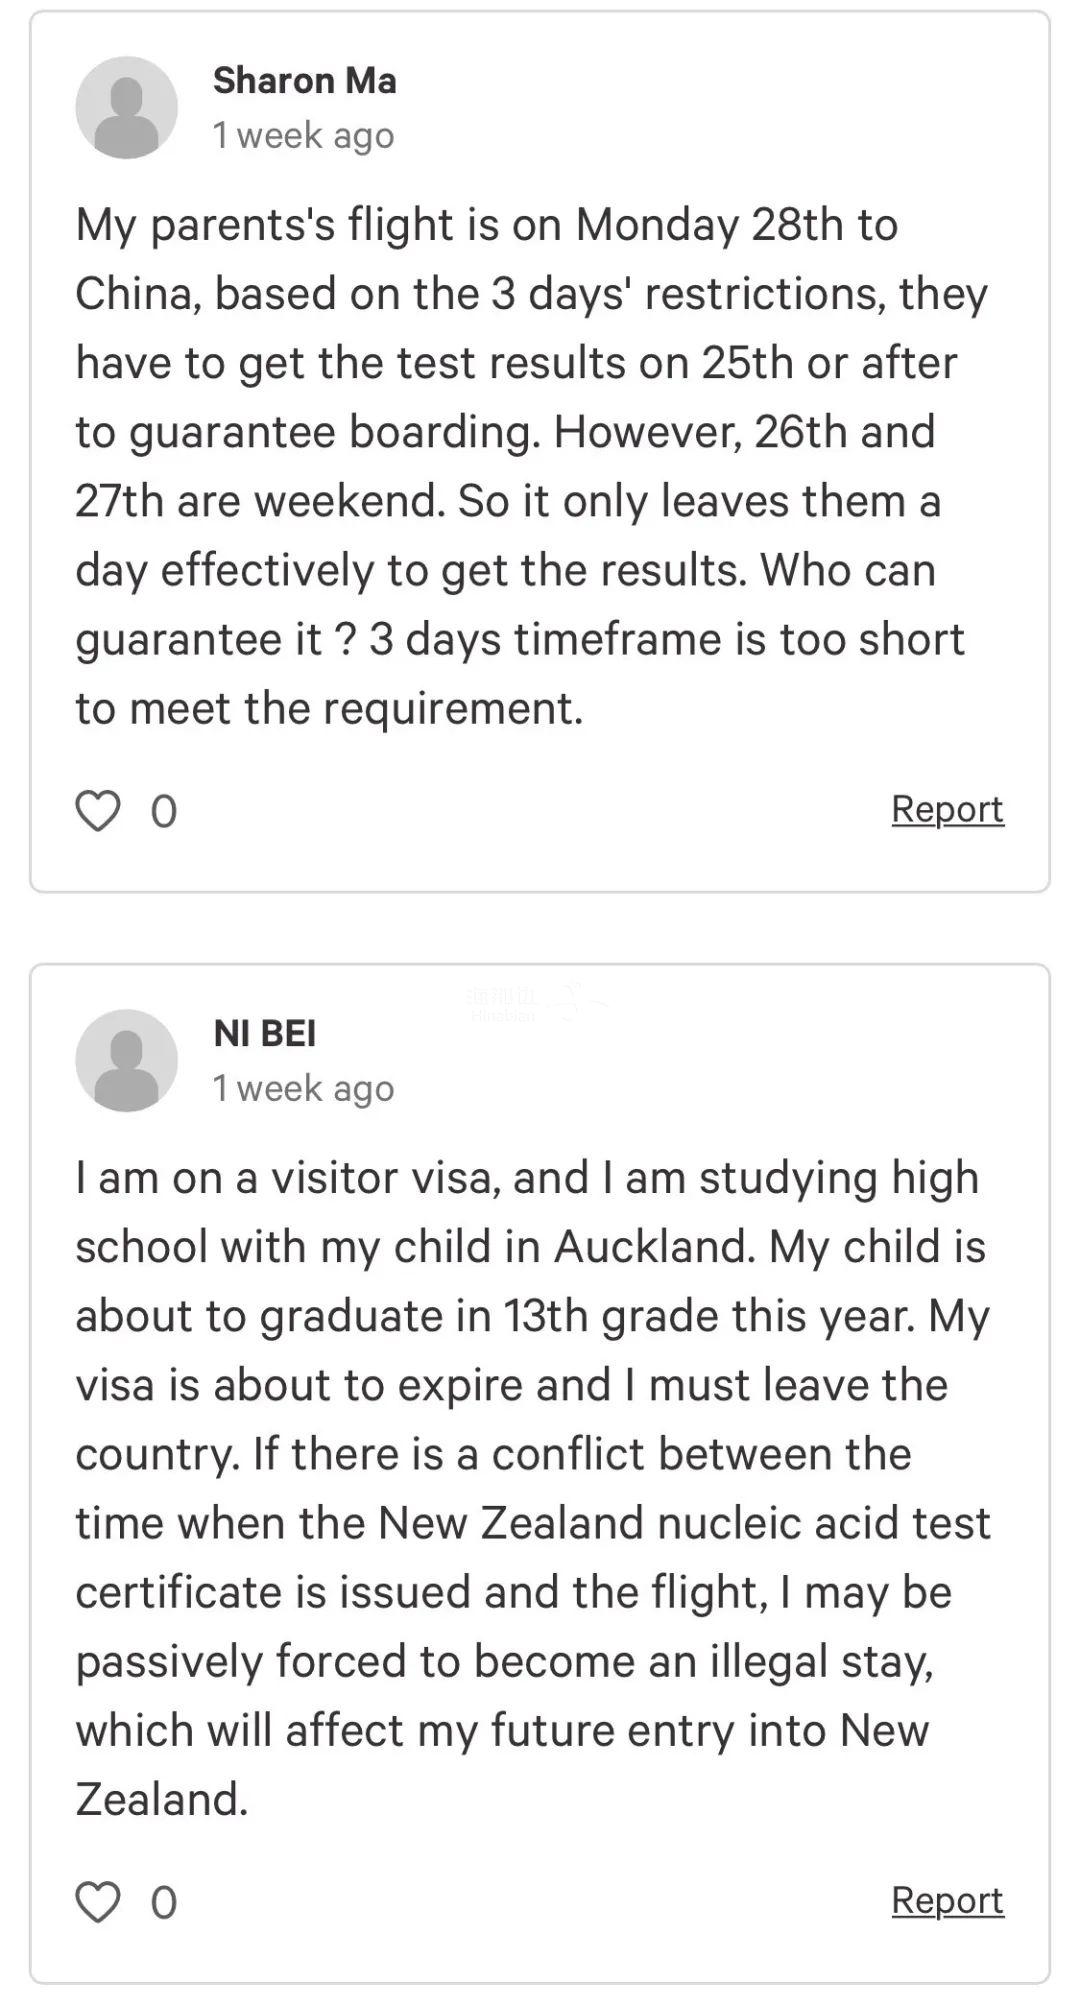This screenshot has height=2005, width=1080.
Task: Click NI BEI's profile avatar
Action: click(127, 1061)
